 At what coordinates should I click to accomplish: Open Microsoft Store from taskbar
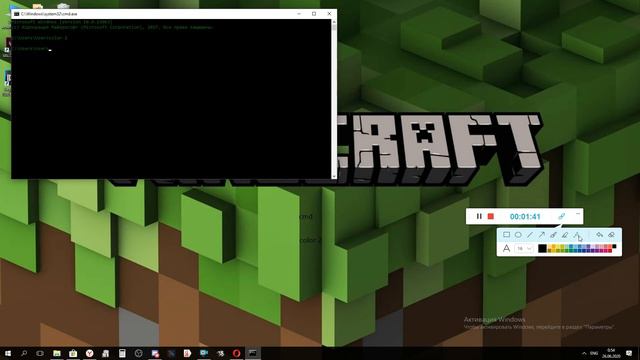pos(73,353)
